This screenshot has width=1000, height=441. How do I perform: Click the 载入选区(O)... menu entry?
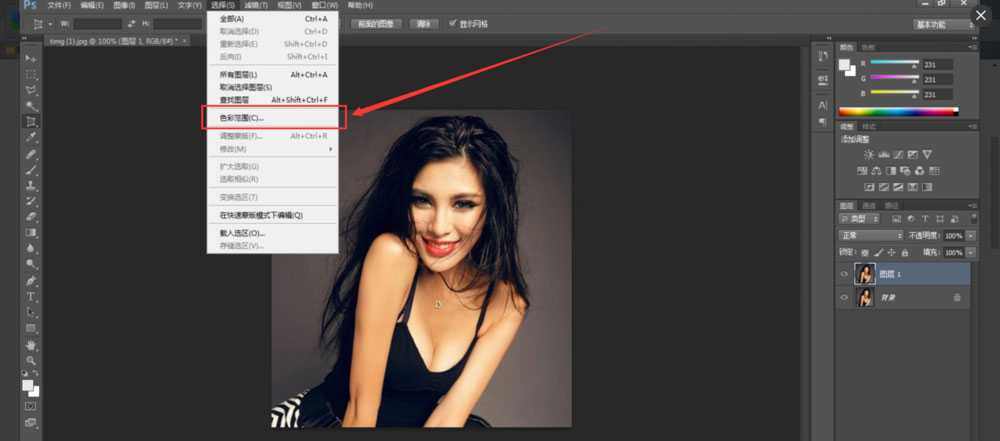click(x=242, y=233)
